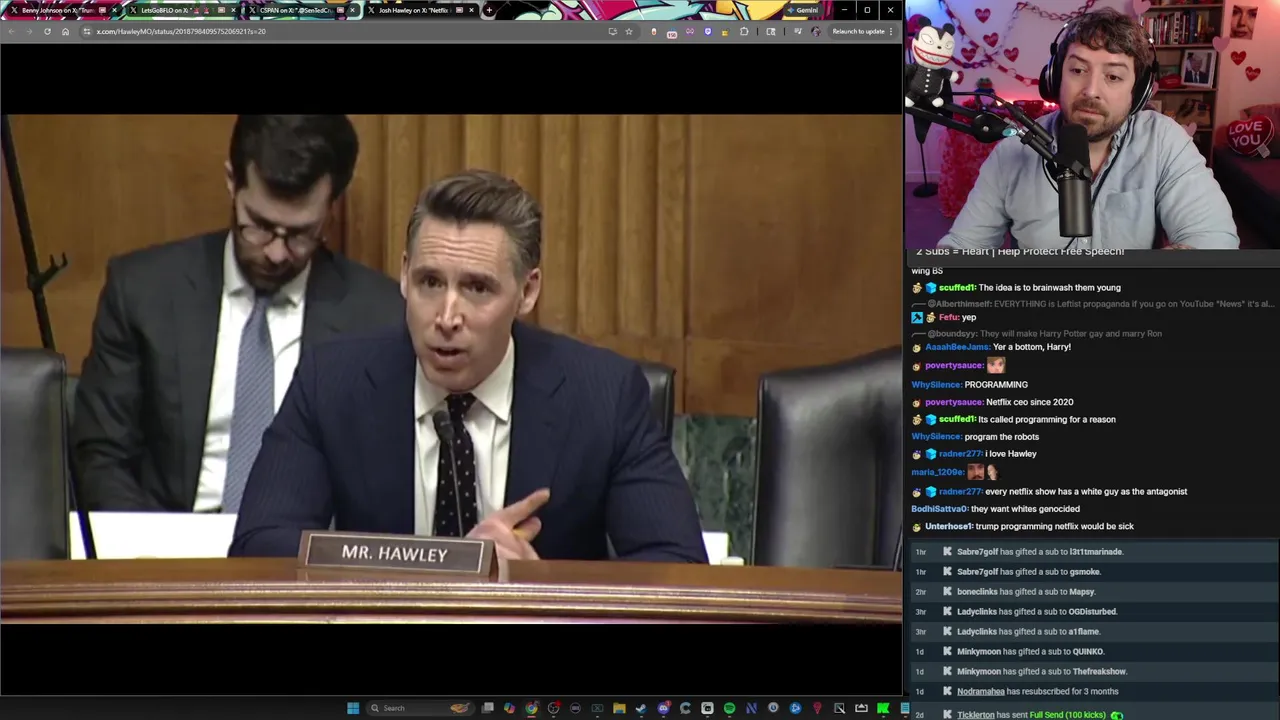Click WhySilence in PROGRAMMING message

(x=936, y=385)
